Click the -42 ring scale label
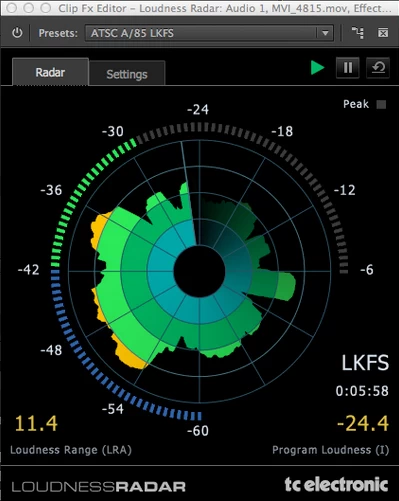The image size is (399, 501). [28, 269]
